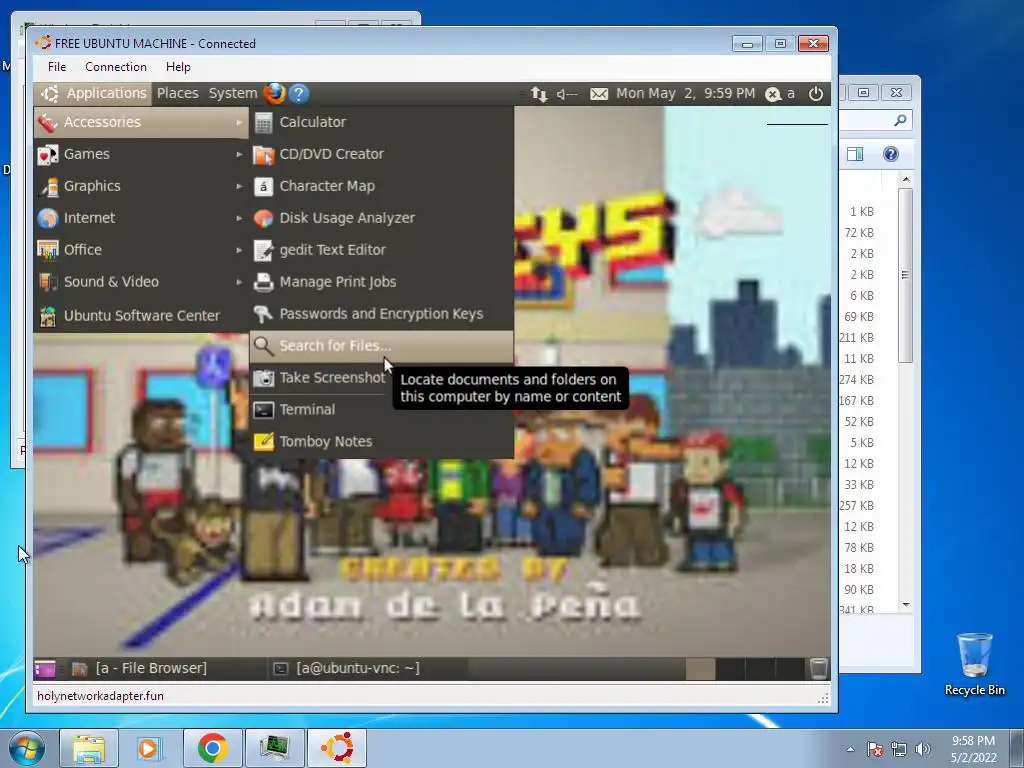The height and width of the screenshot is (768, 1024).
Task: Click the date and time in Ubuntu panel
Action: click(x=685, y=93)
